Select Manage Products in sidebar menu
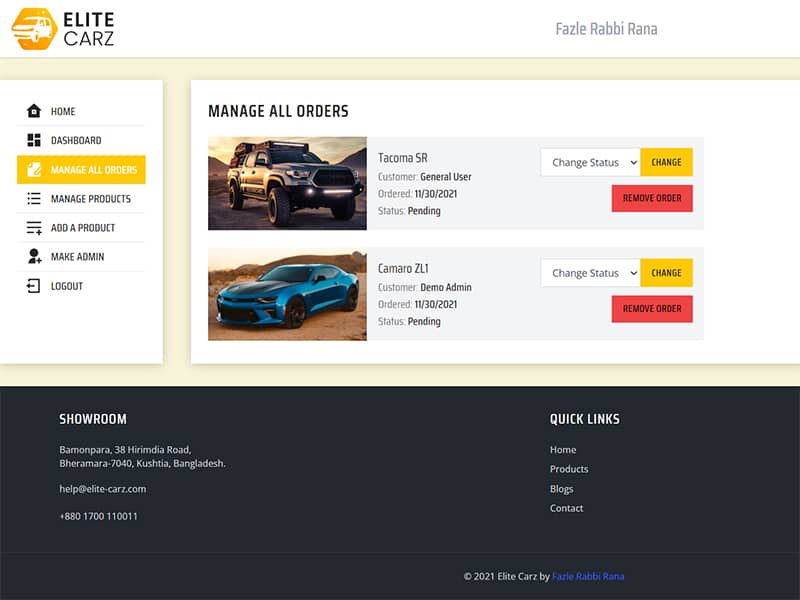 [x=91, y=199]
